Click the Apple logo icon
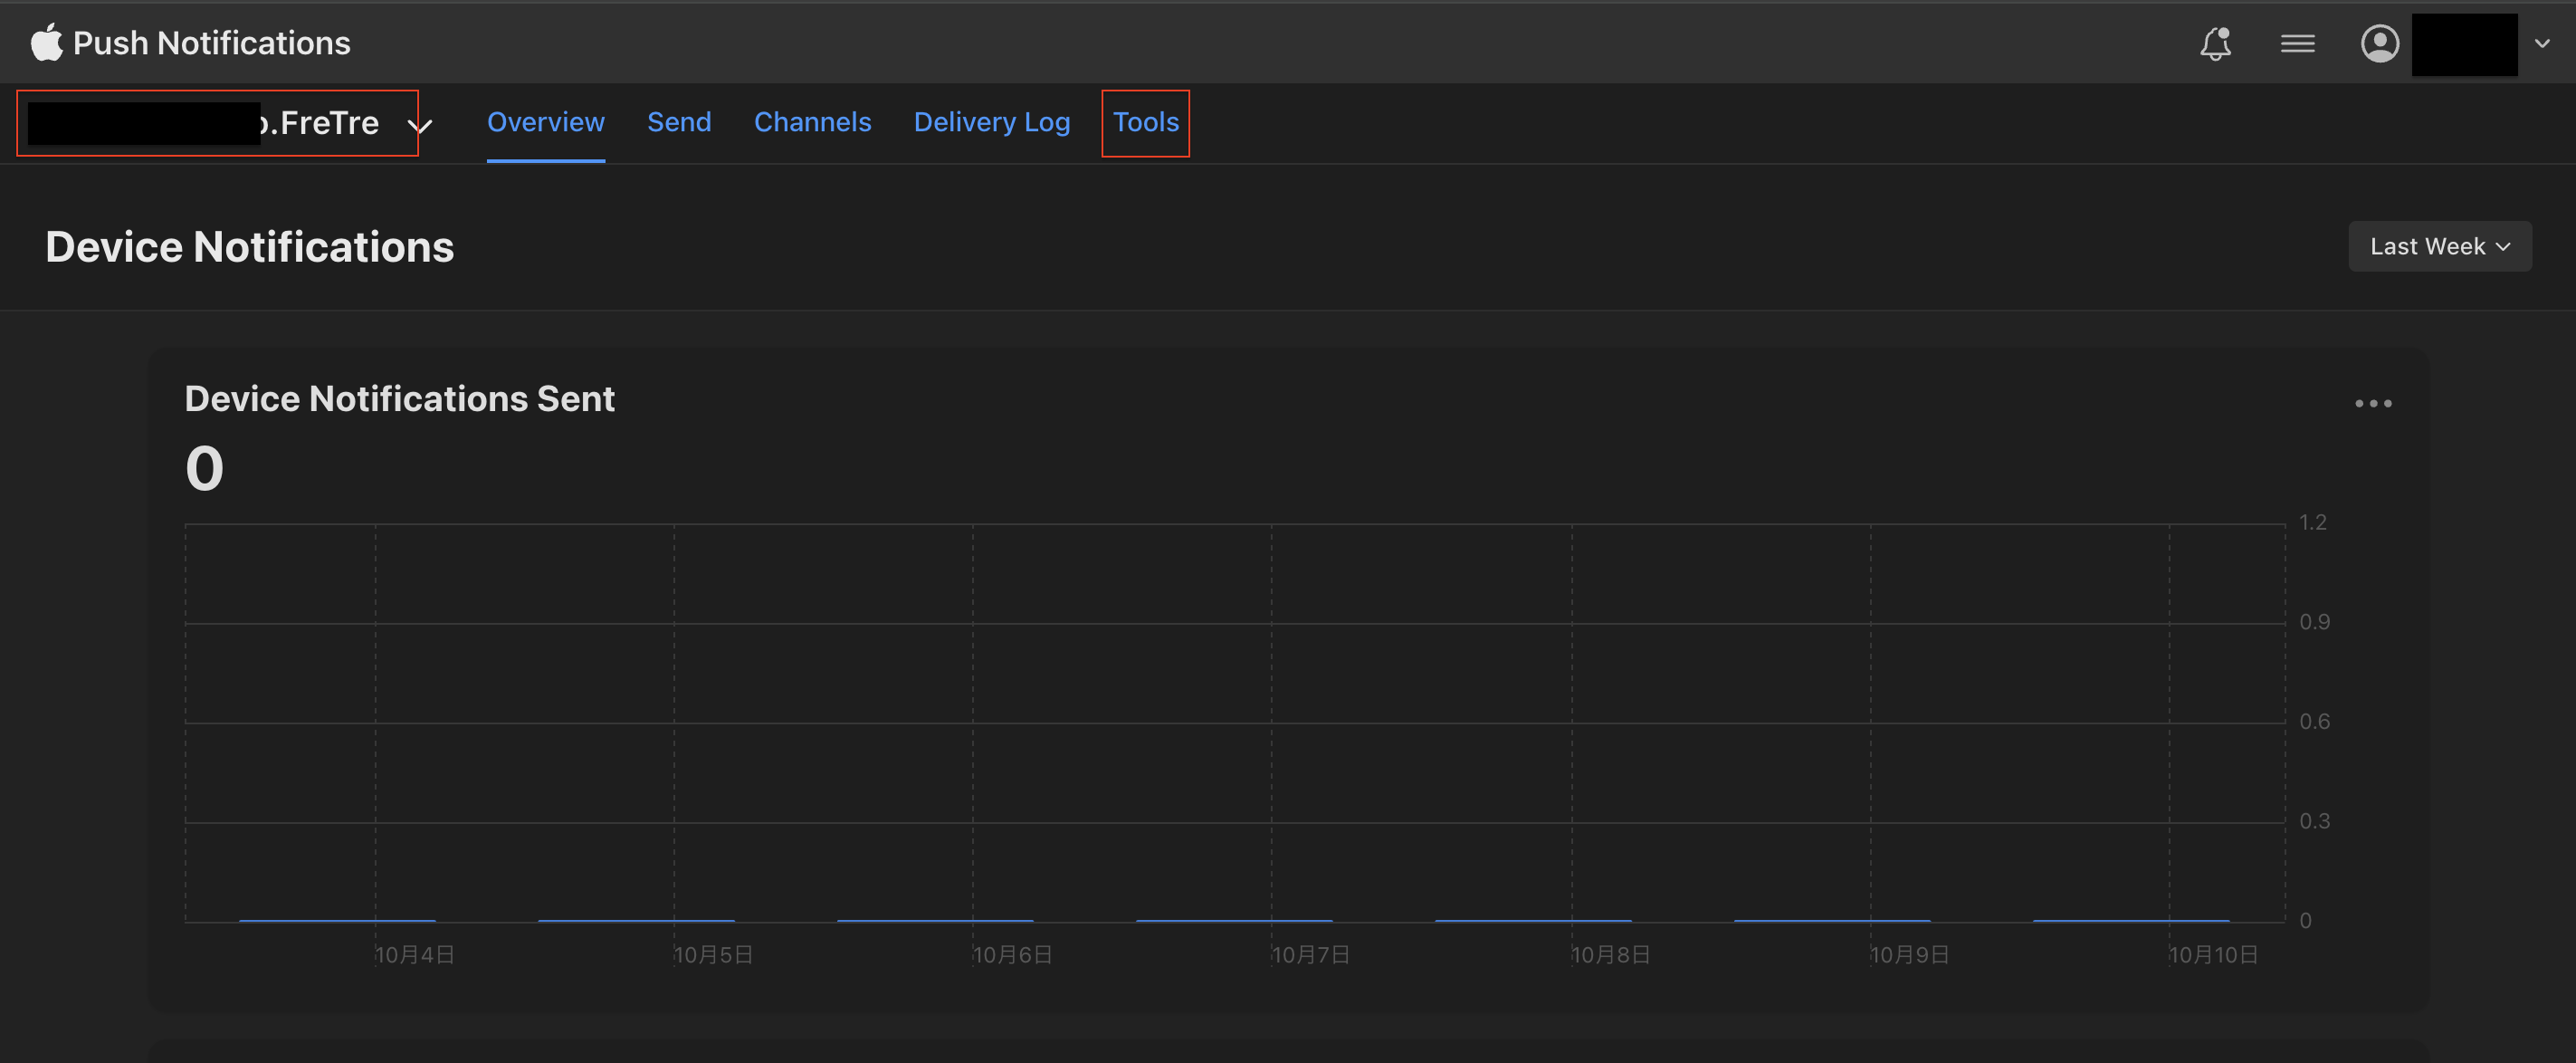This screenshot has width=2576, height=1063. pos(46,42)
